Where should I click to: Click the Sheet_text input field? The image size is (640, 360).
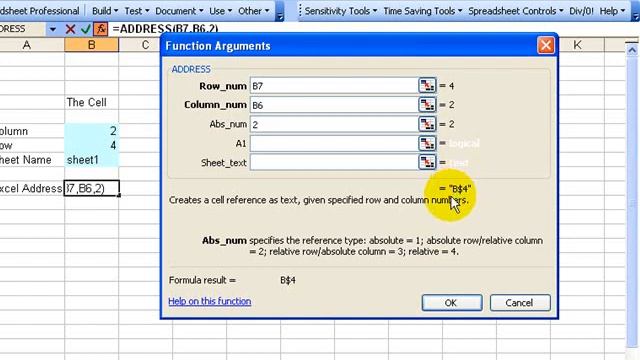coord(334,162)
